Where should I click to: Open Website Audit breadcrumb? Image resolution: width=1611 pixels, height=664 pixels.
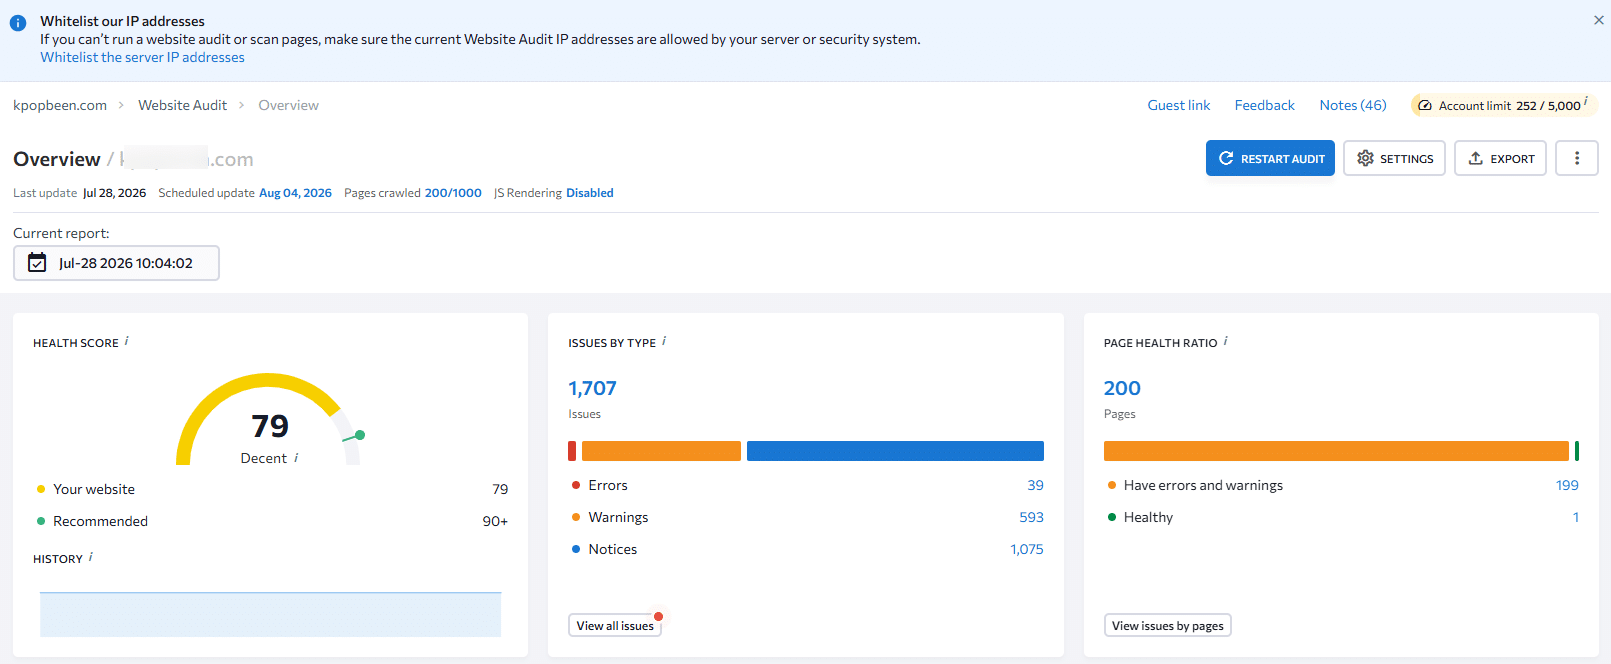[x=182, y=105]
